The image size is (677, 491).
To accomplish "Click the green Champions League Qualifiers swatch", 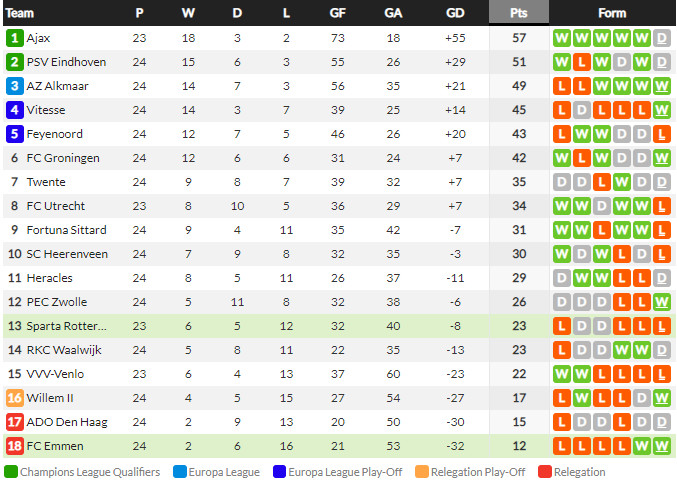I will coord(10,472).
